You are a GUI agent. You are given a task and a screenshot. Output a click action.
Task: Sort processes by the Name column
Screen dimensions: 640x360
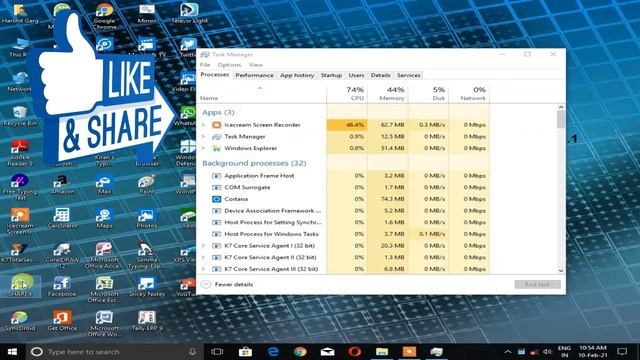[x=262, y=93]
